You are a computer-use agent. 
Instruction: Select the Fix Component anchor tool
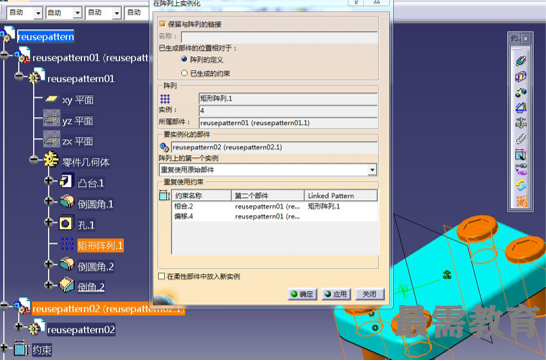(521, 123)
